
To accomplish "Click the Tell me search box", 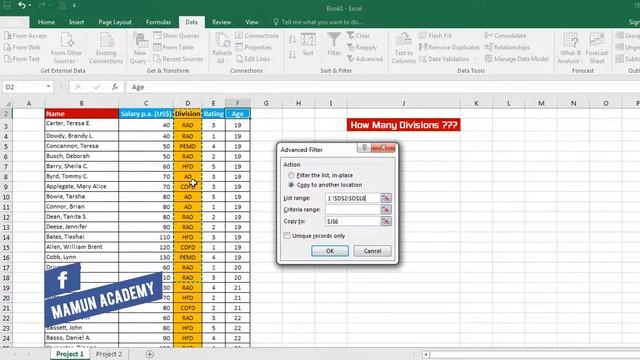I will pos(318,22).
